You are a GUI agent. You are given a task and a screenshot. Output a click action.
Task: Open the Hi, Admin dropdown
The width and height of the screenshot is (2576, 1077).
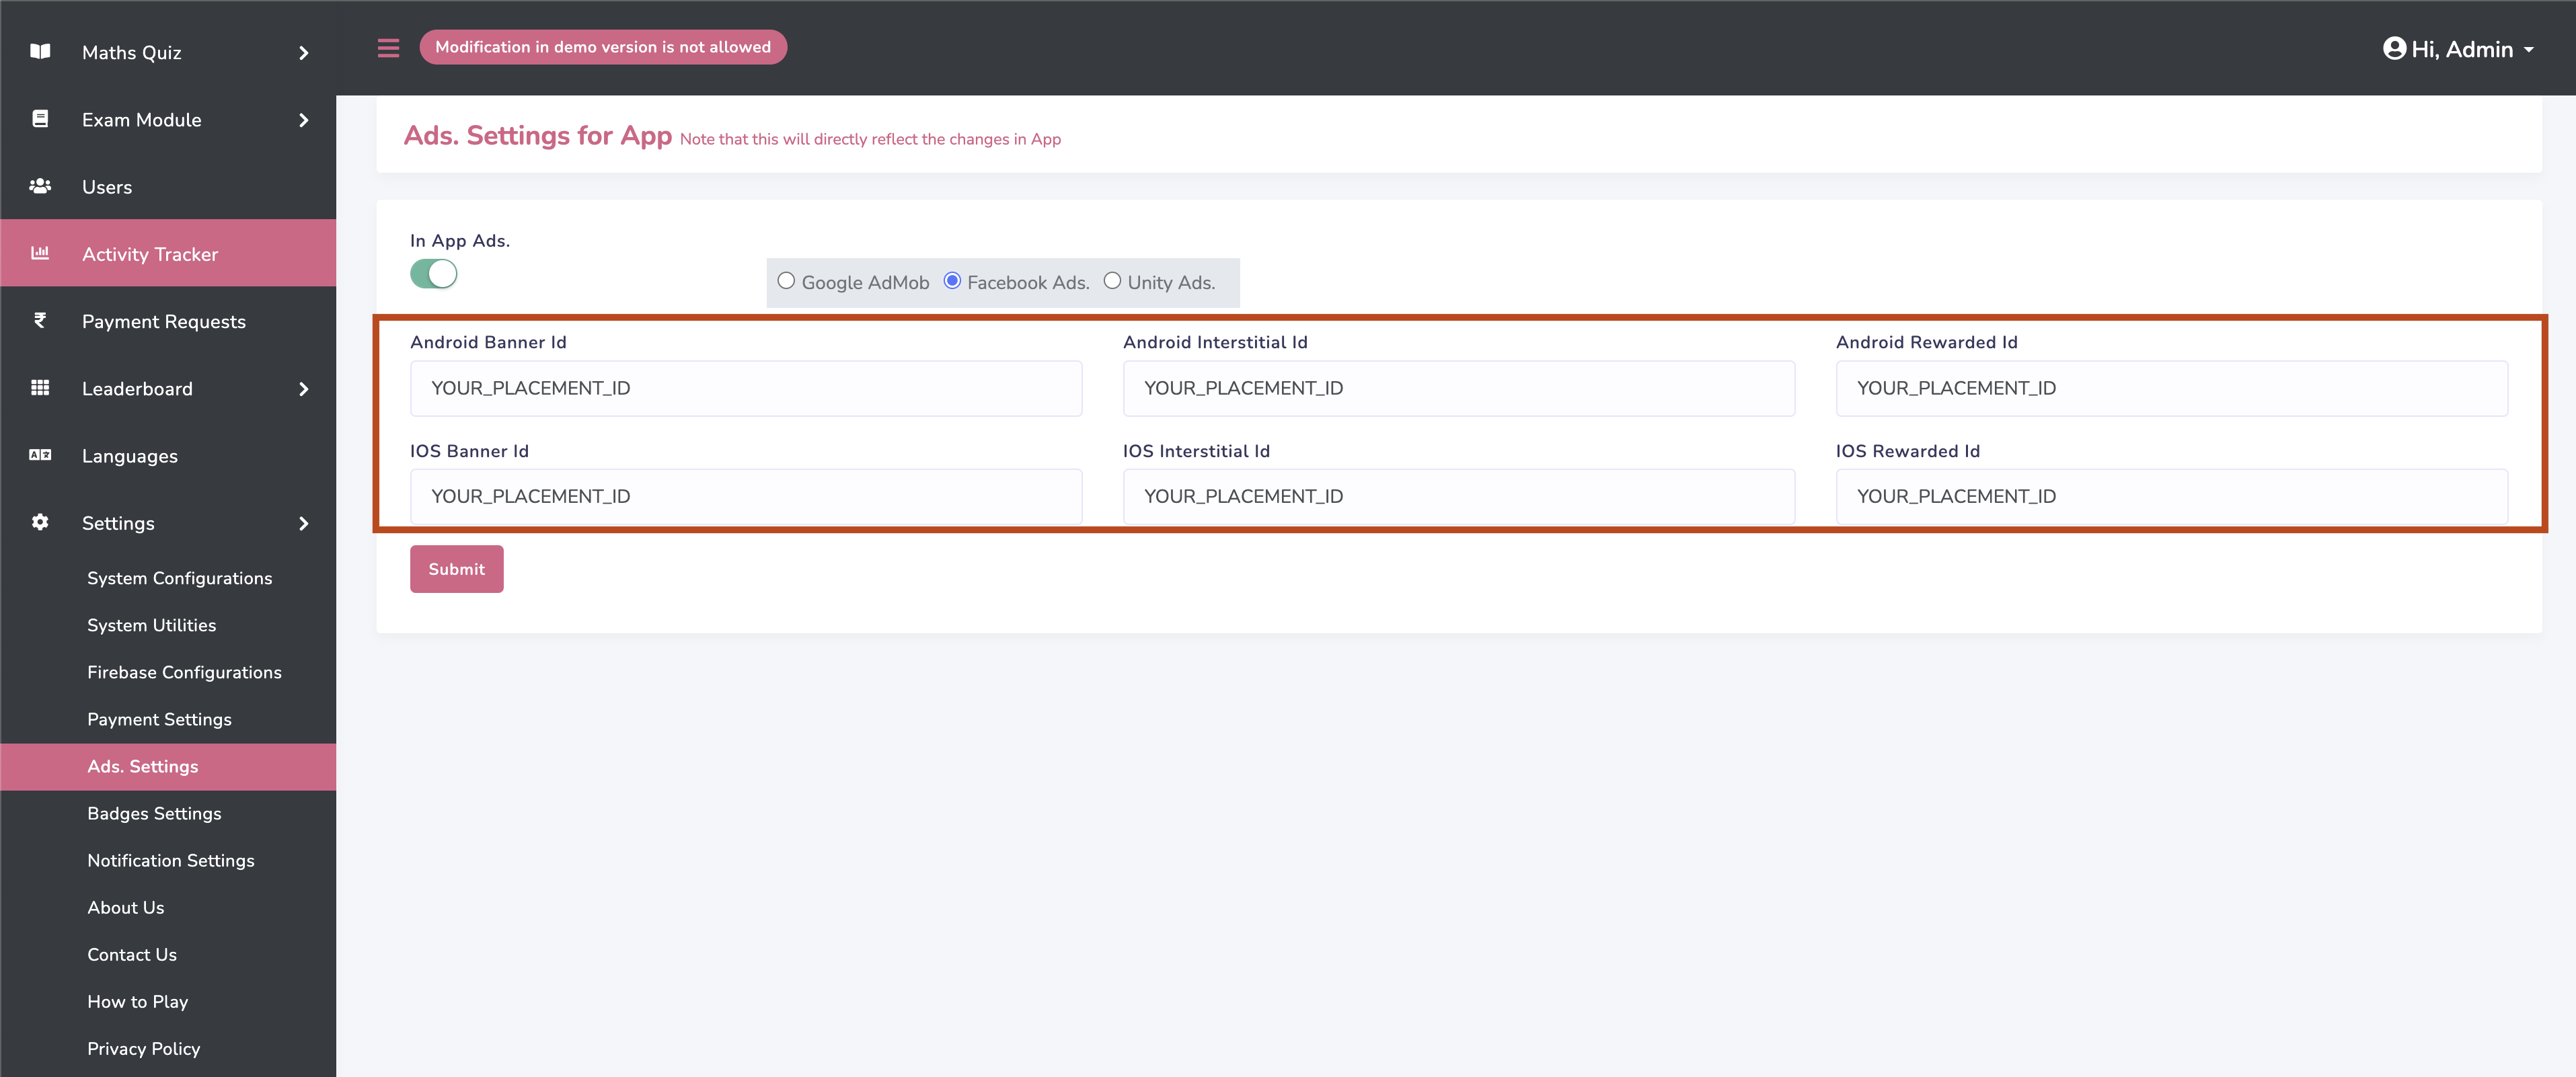[x=2459, y=49]
